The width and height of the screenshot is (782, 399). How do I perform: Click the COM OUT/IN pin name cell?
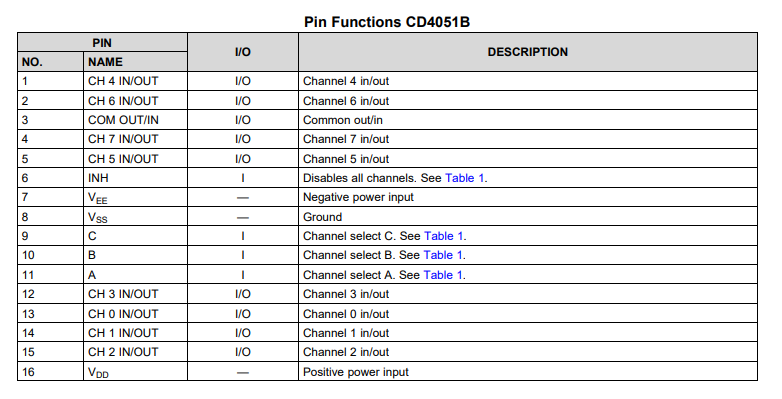(x=135, y=120)
